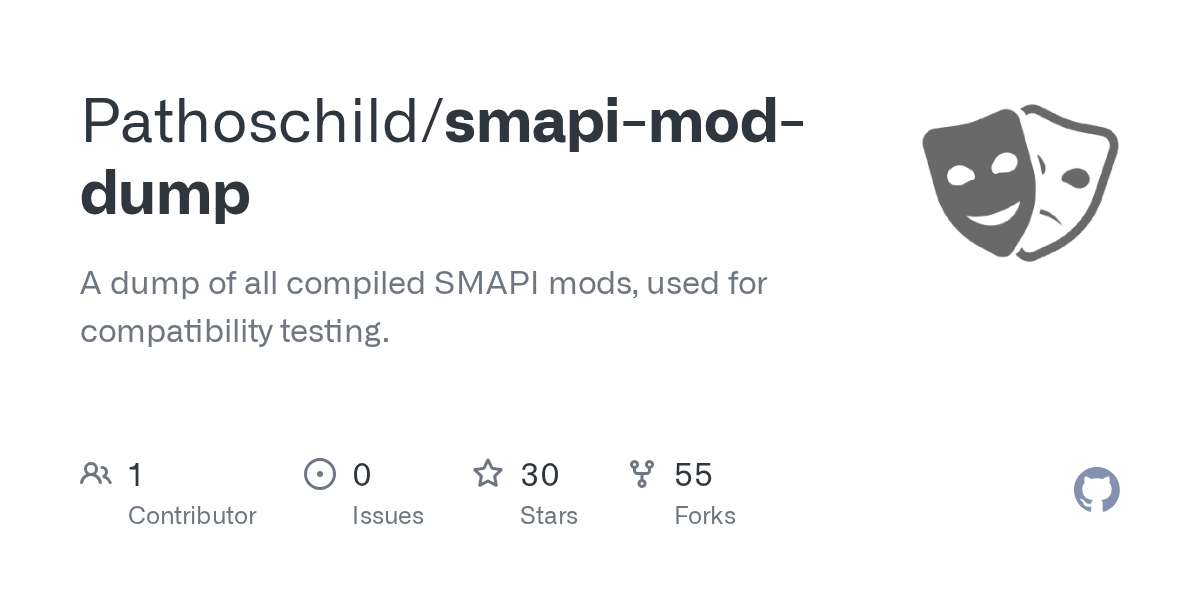Open the GitHub octocat logo
Image resolution: width=1200 pixels, height=600 pixels.
click(1097, 490)
